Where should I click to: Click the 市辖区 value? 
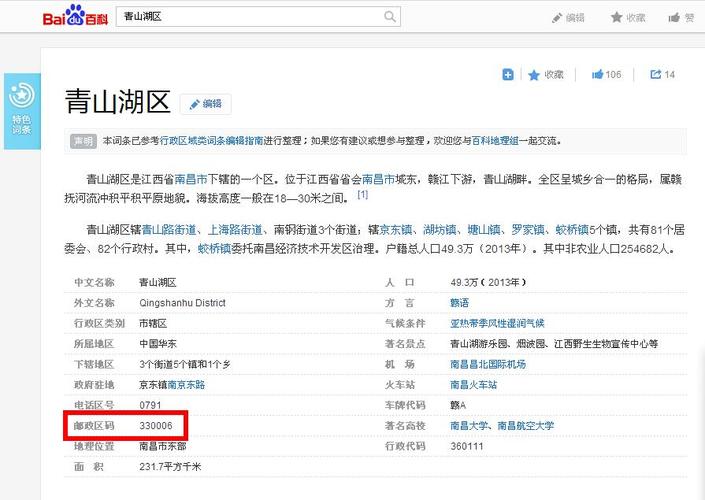[x=153, y=323]
